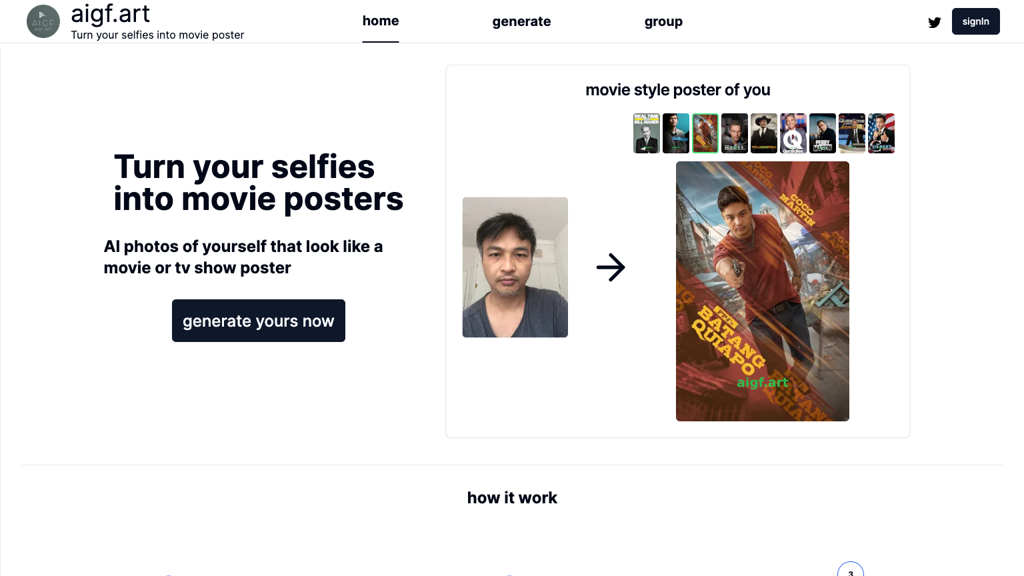Choose the fourth dark close-up face thumbnail
Screen dimensions: 1024x576
(x=734, y=133)
